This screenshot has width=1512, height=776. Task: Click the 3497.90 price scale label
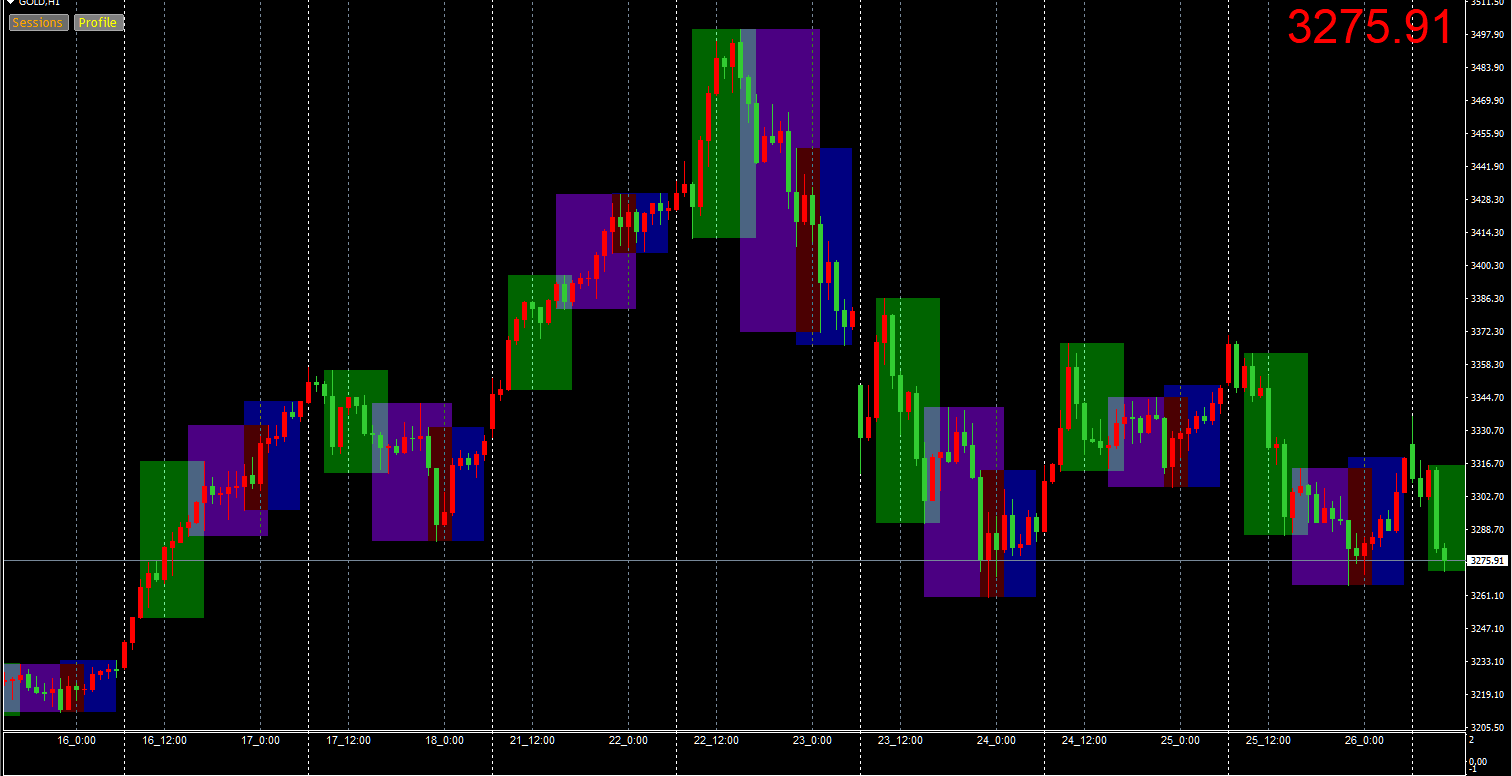pyautogui.click(x=1489, y=35)
